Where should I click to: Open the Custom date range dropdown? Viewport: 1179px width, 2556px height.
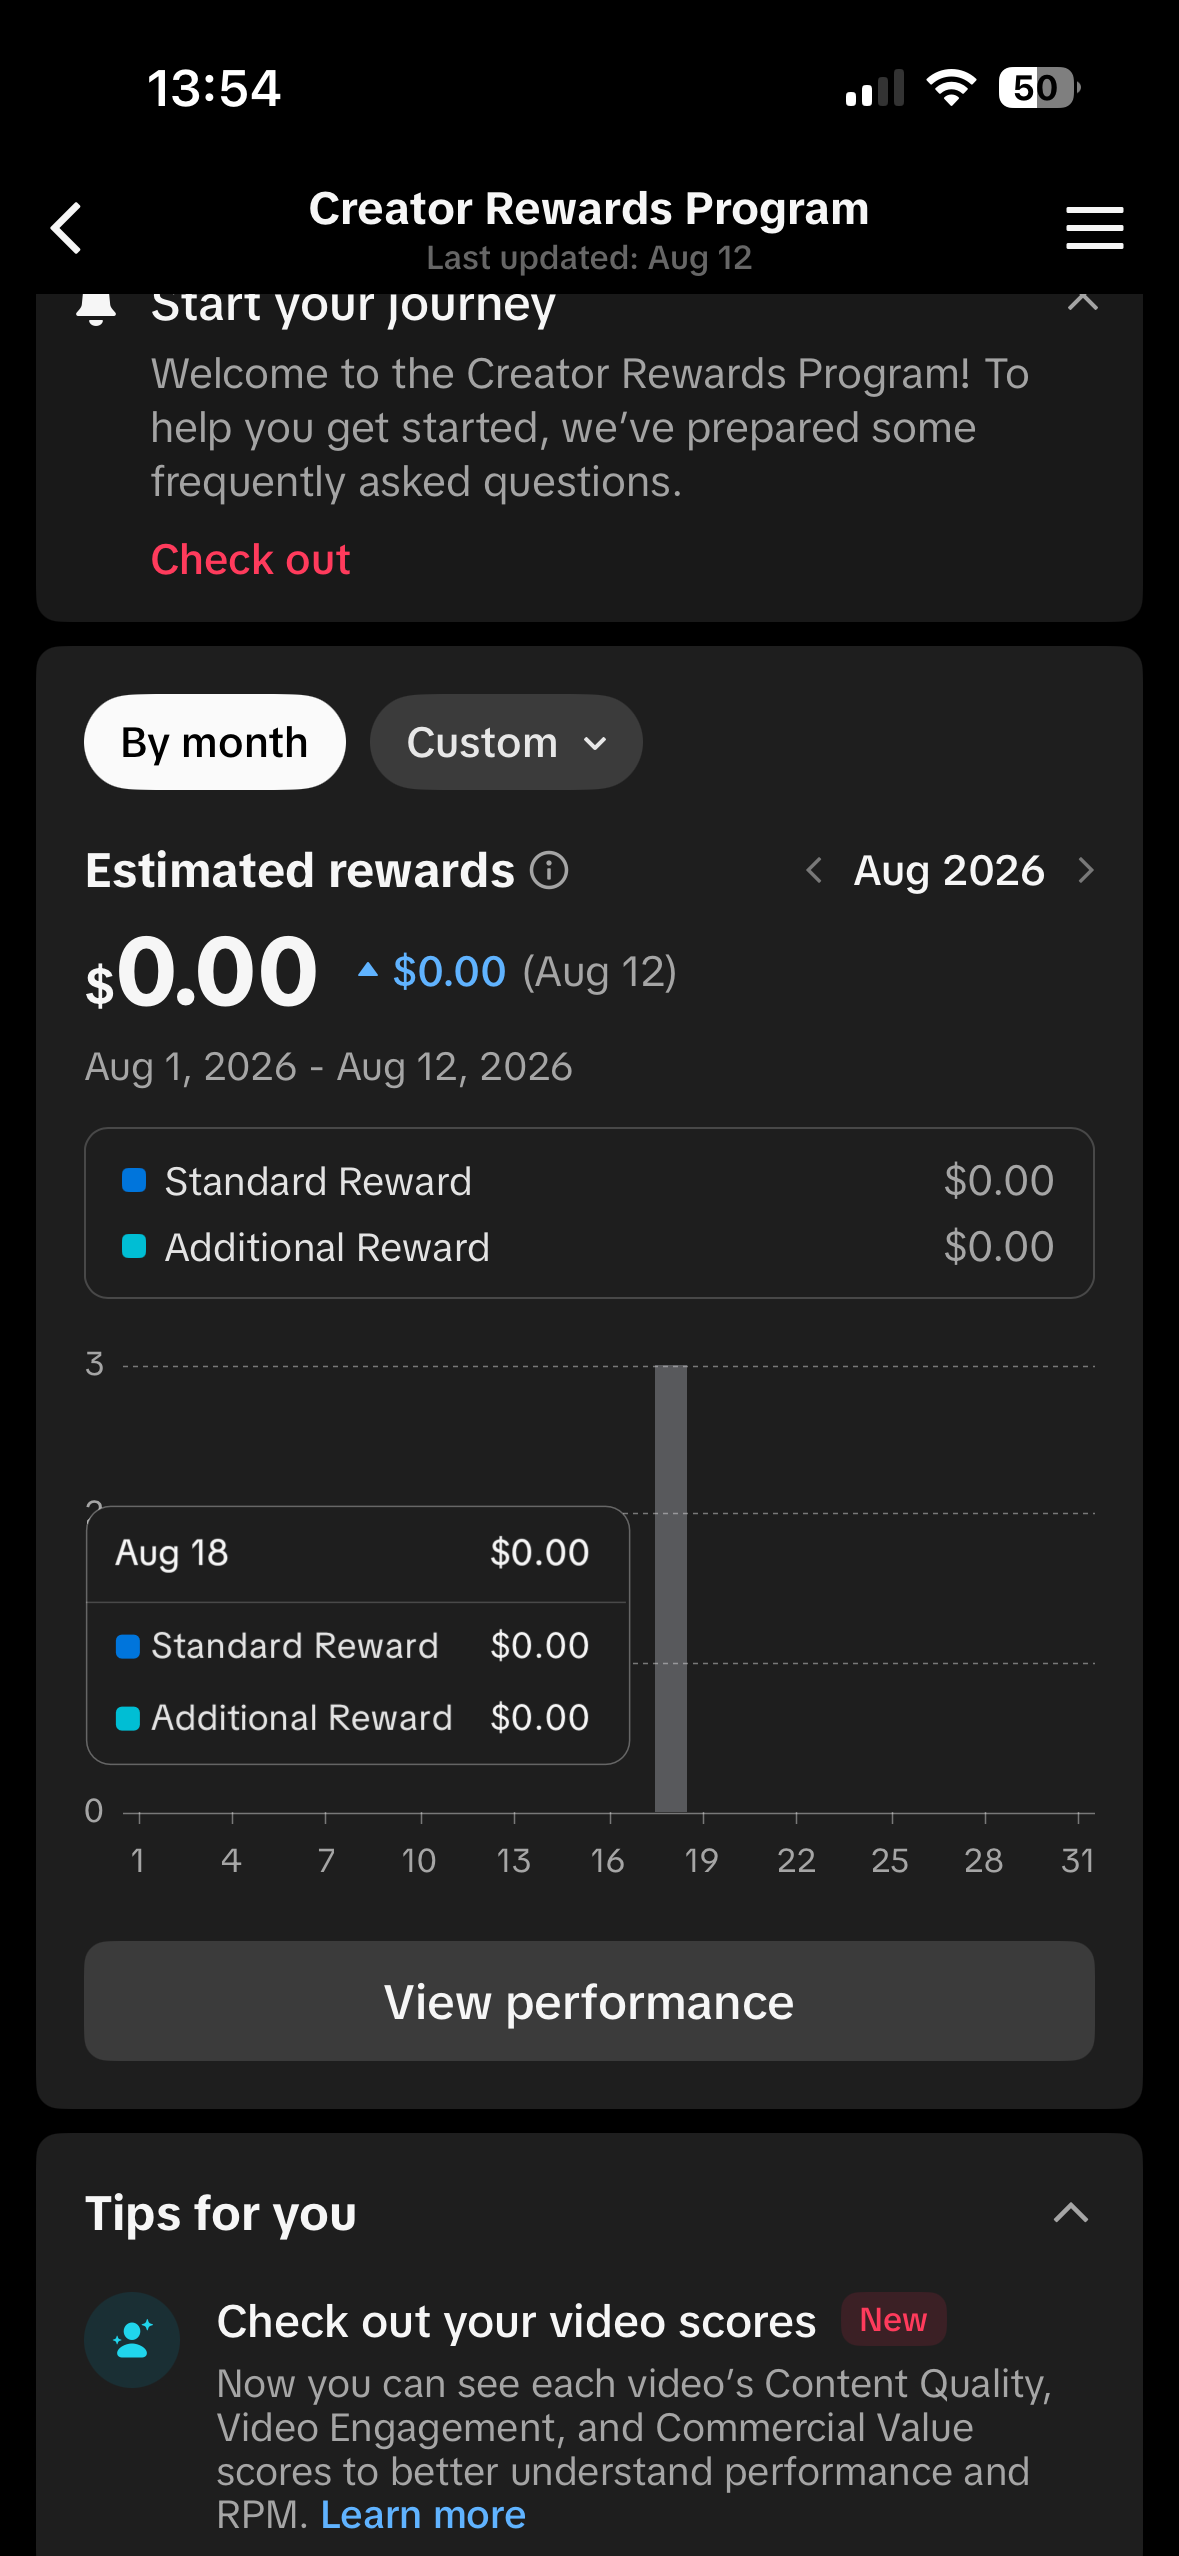(x=506, y=742)
